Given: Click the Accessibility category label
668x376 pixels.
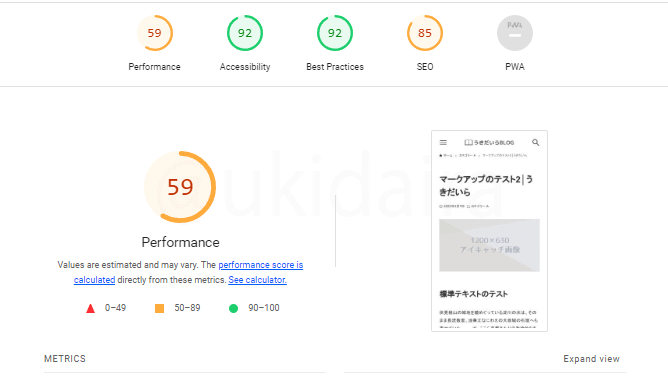Looking at the screenshot, I should click(245, 67).
